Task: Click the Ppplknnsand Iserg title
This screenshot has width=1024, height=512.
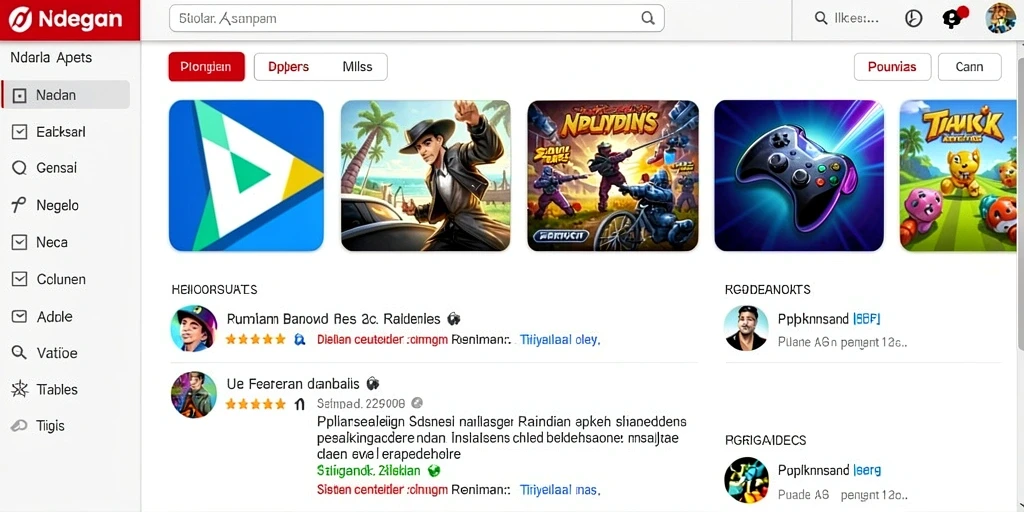Action: coord(829,470)
